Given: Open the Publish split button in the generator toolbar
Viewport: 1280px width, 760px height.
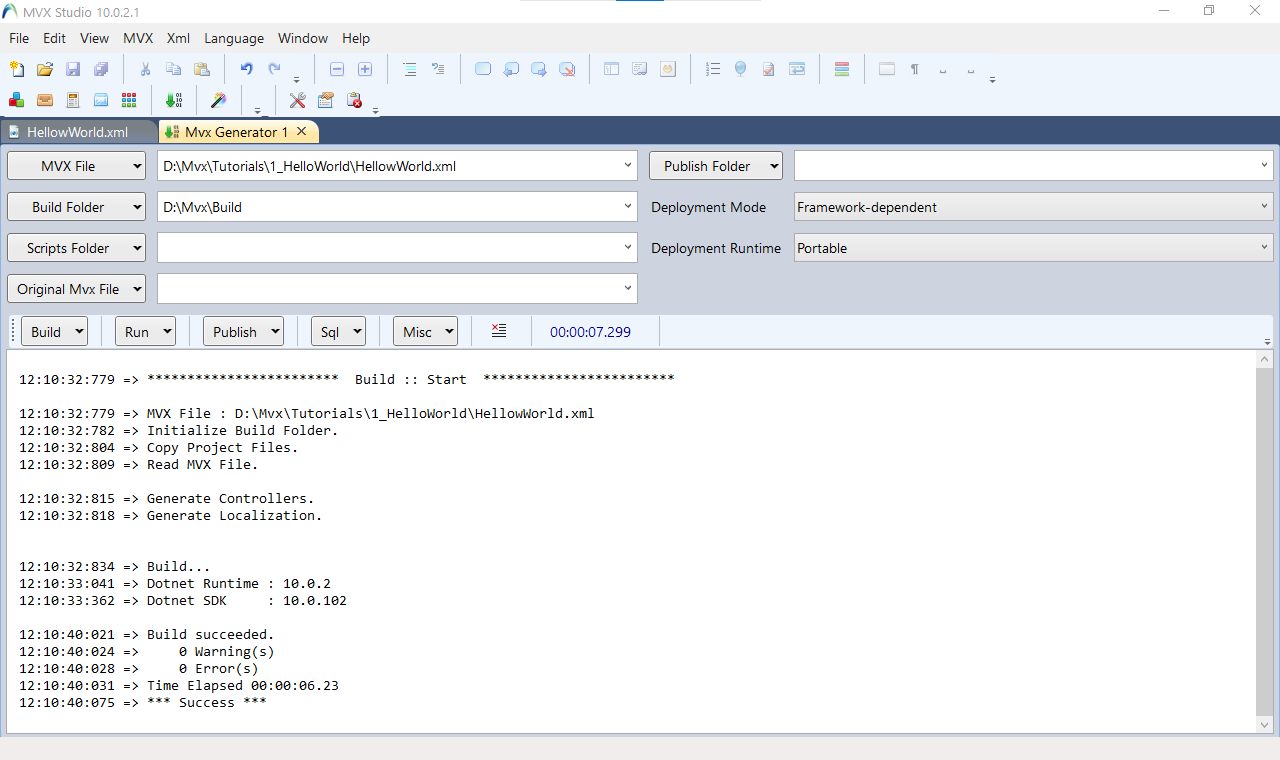Looking at the screenshot, I should [243, 332].
